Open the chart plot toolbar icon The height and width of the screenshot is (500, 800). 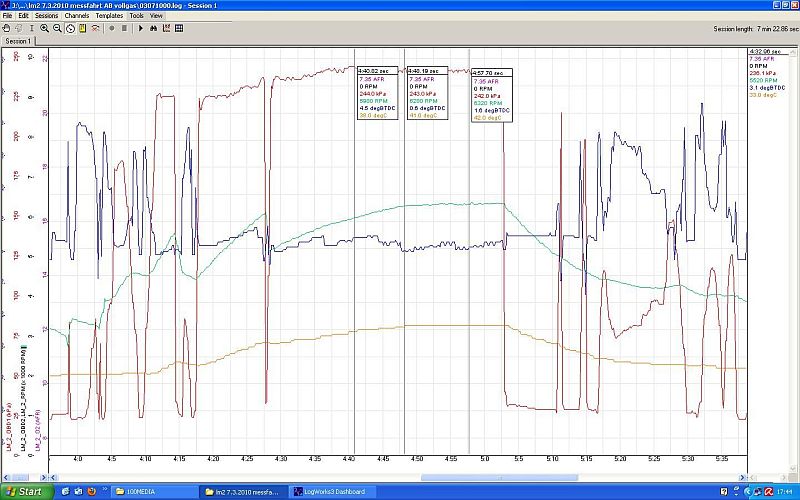(x=166, y=29)
